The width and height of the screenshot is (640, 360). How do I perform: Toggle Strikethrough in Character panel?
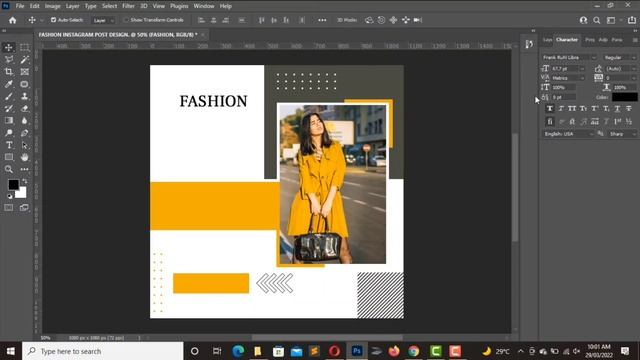(x=629, y=109)
